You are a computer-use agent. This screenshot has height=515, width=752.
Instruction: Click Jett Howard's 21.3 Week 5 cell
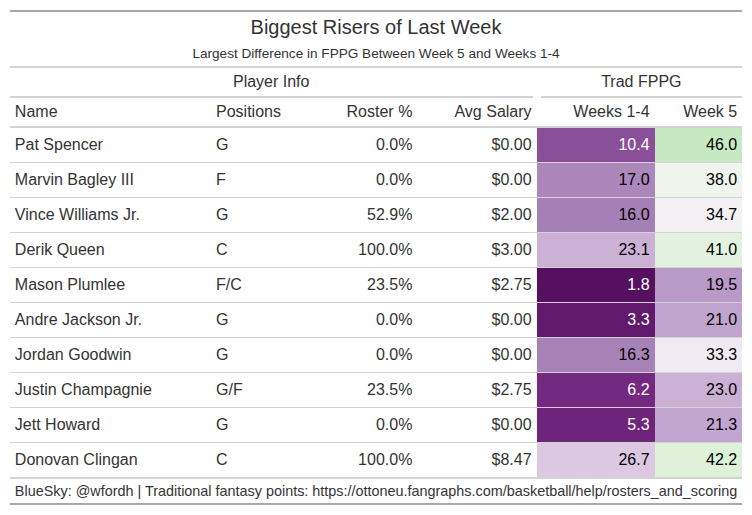720,425
